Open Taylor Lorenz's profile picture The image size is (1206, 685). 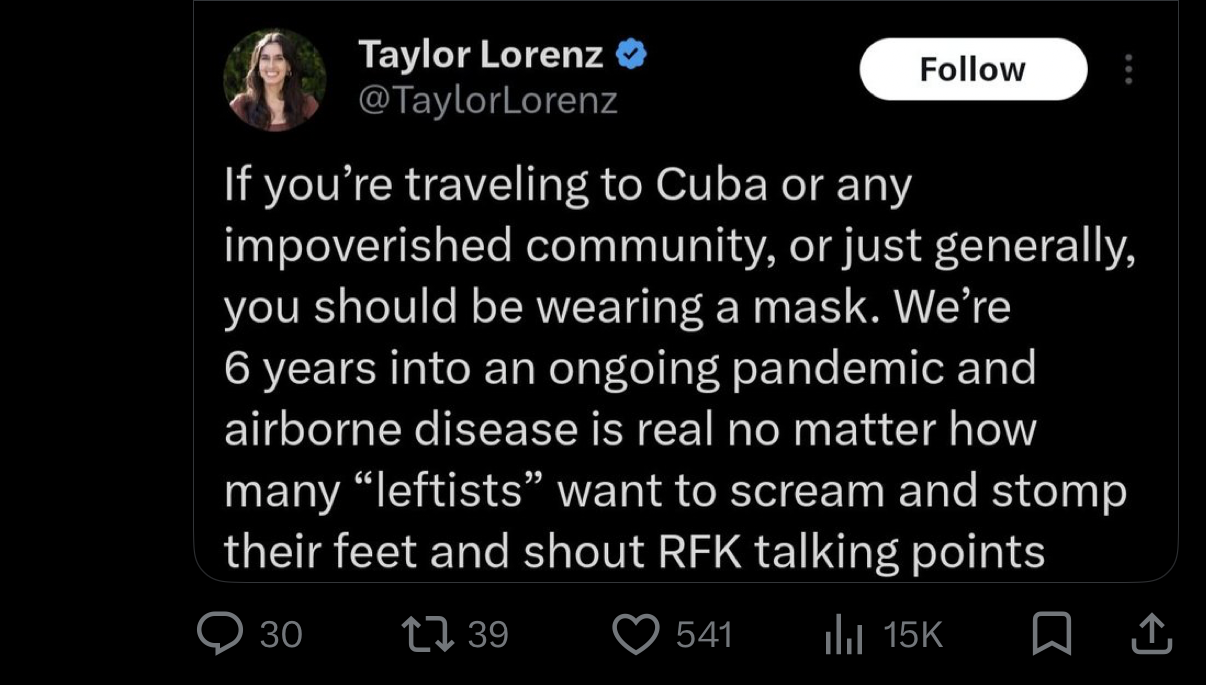click(274, 80)
